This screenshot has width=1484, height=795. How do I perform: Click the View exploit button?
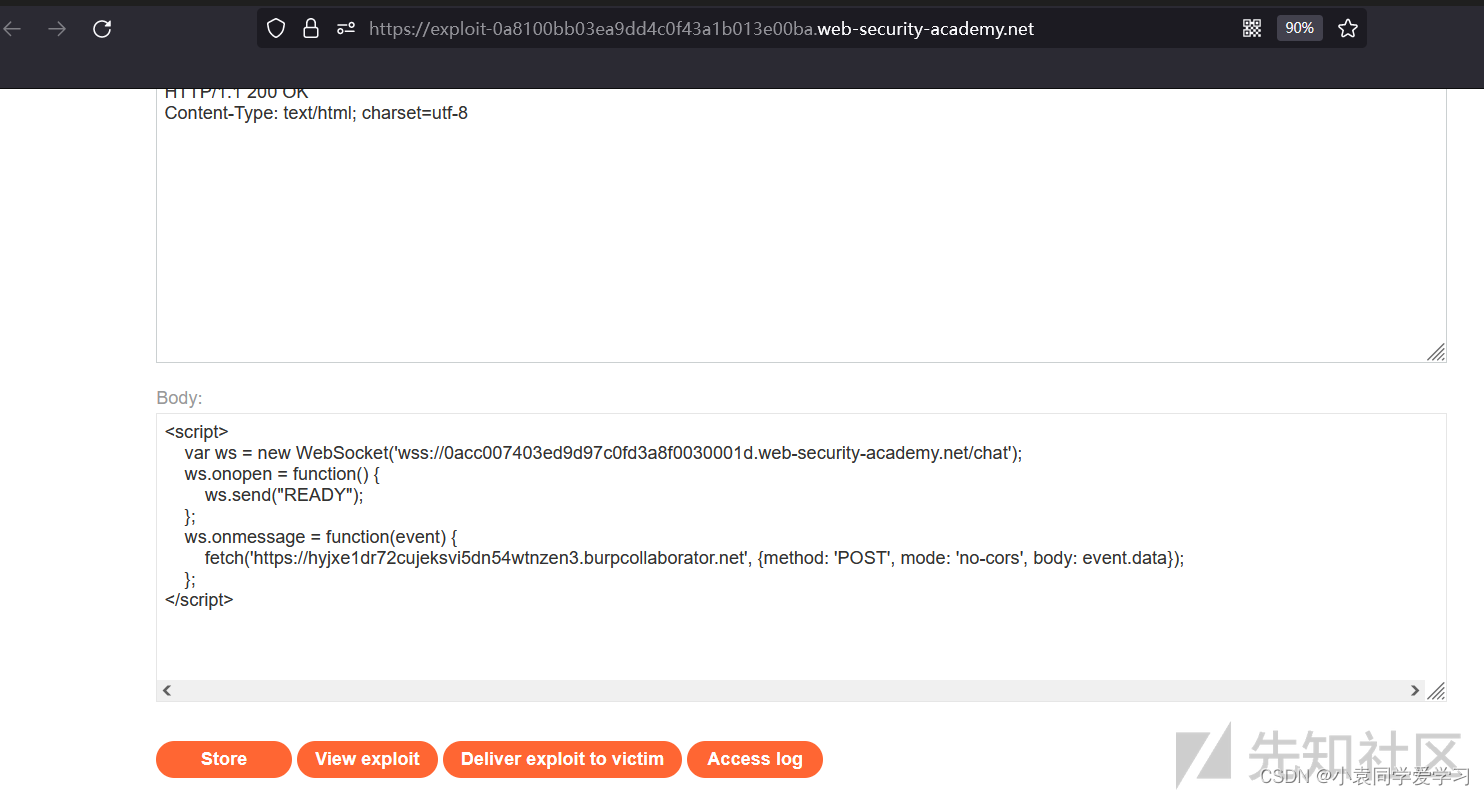(367, 759)
